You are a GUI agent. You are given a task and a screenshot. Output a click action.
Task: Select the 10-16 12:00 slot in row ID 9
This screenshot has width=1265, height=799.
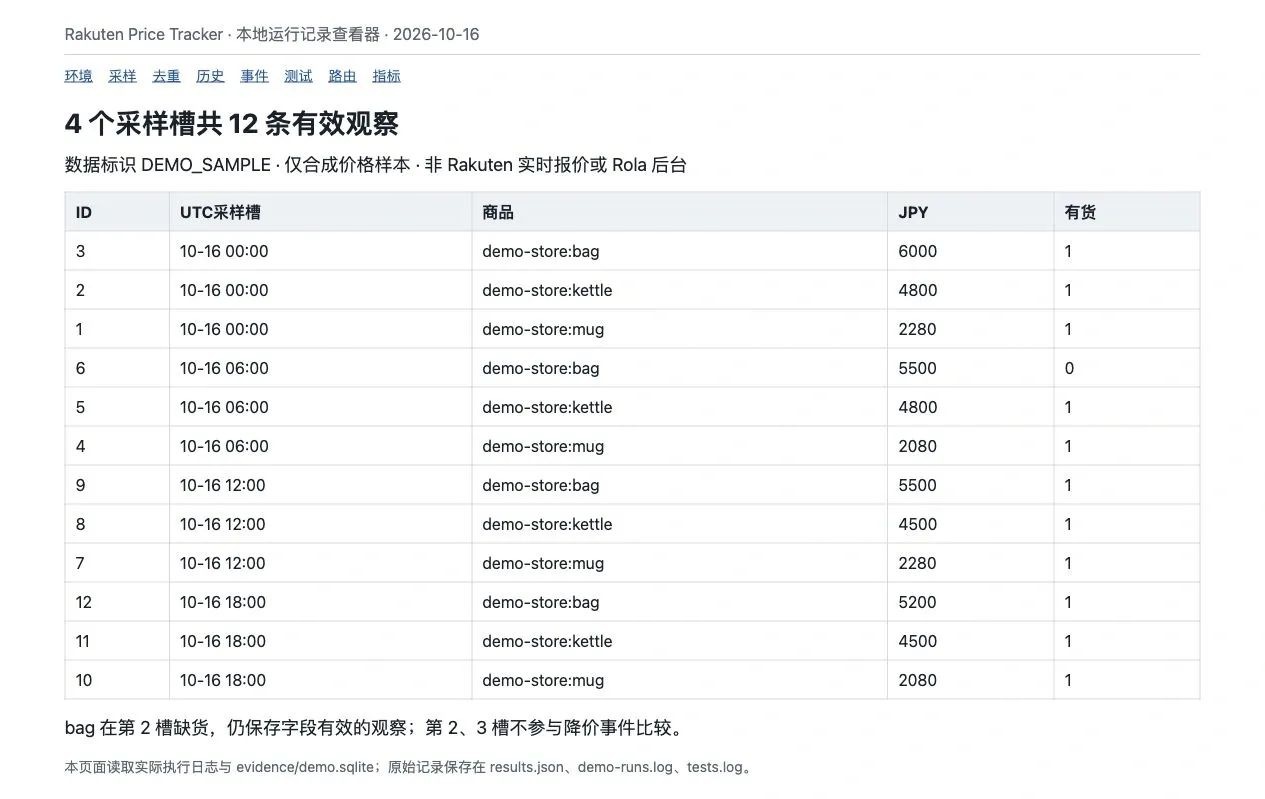click(x=223, y=485)
